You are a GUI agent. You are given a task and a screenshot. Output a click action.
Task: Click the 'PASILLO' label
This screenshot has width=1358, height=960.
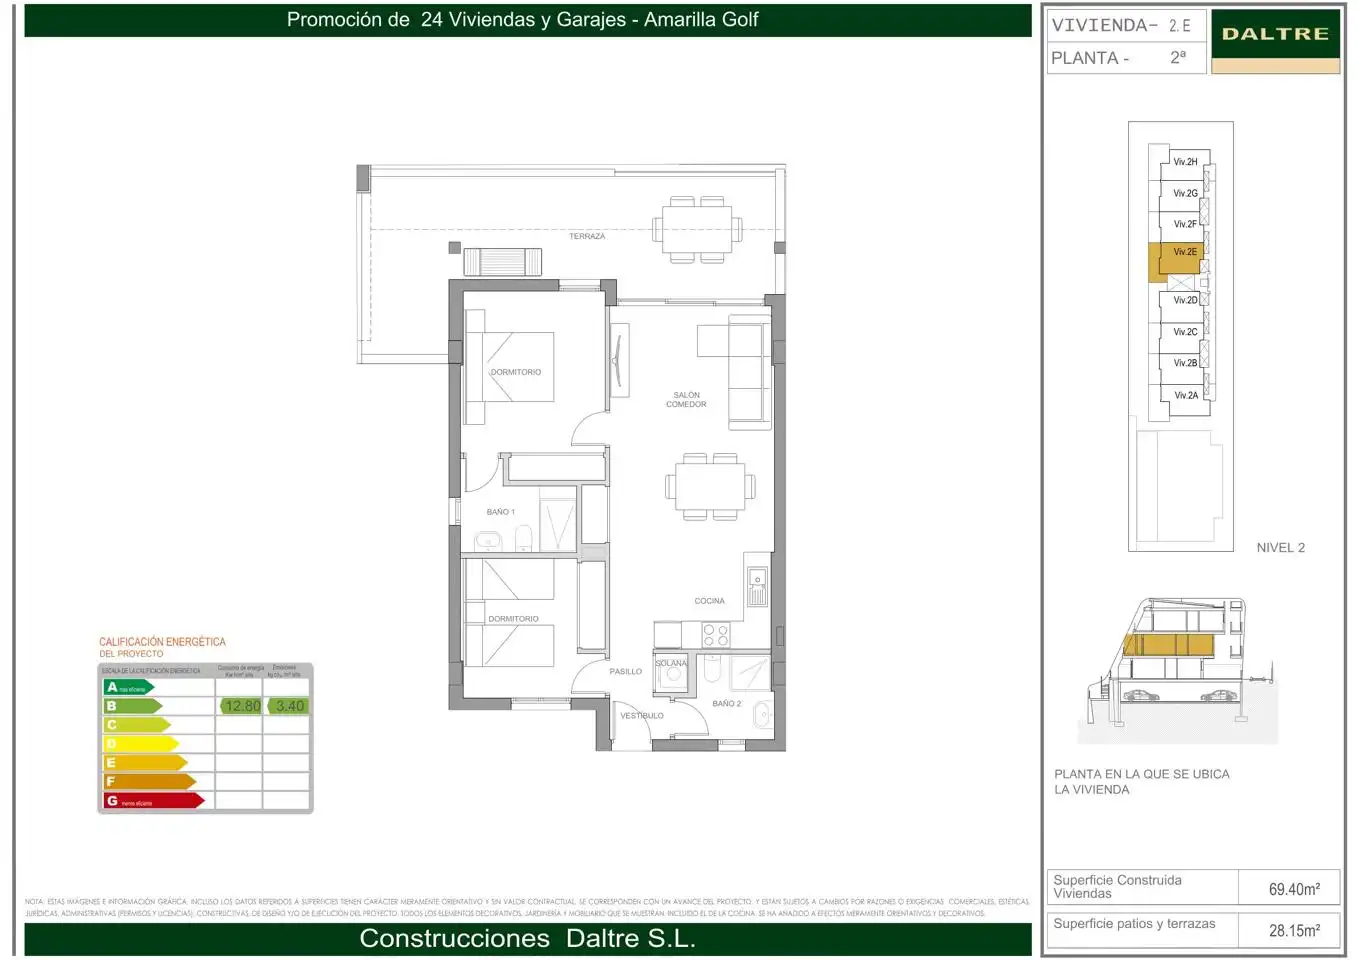coord(626,672)
